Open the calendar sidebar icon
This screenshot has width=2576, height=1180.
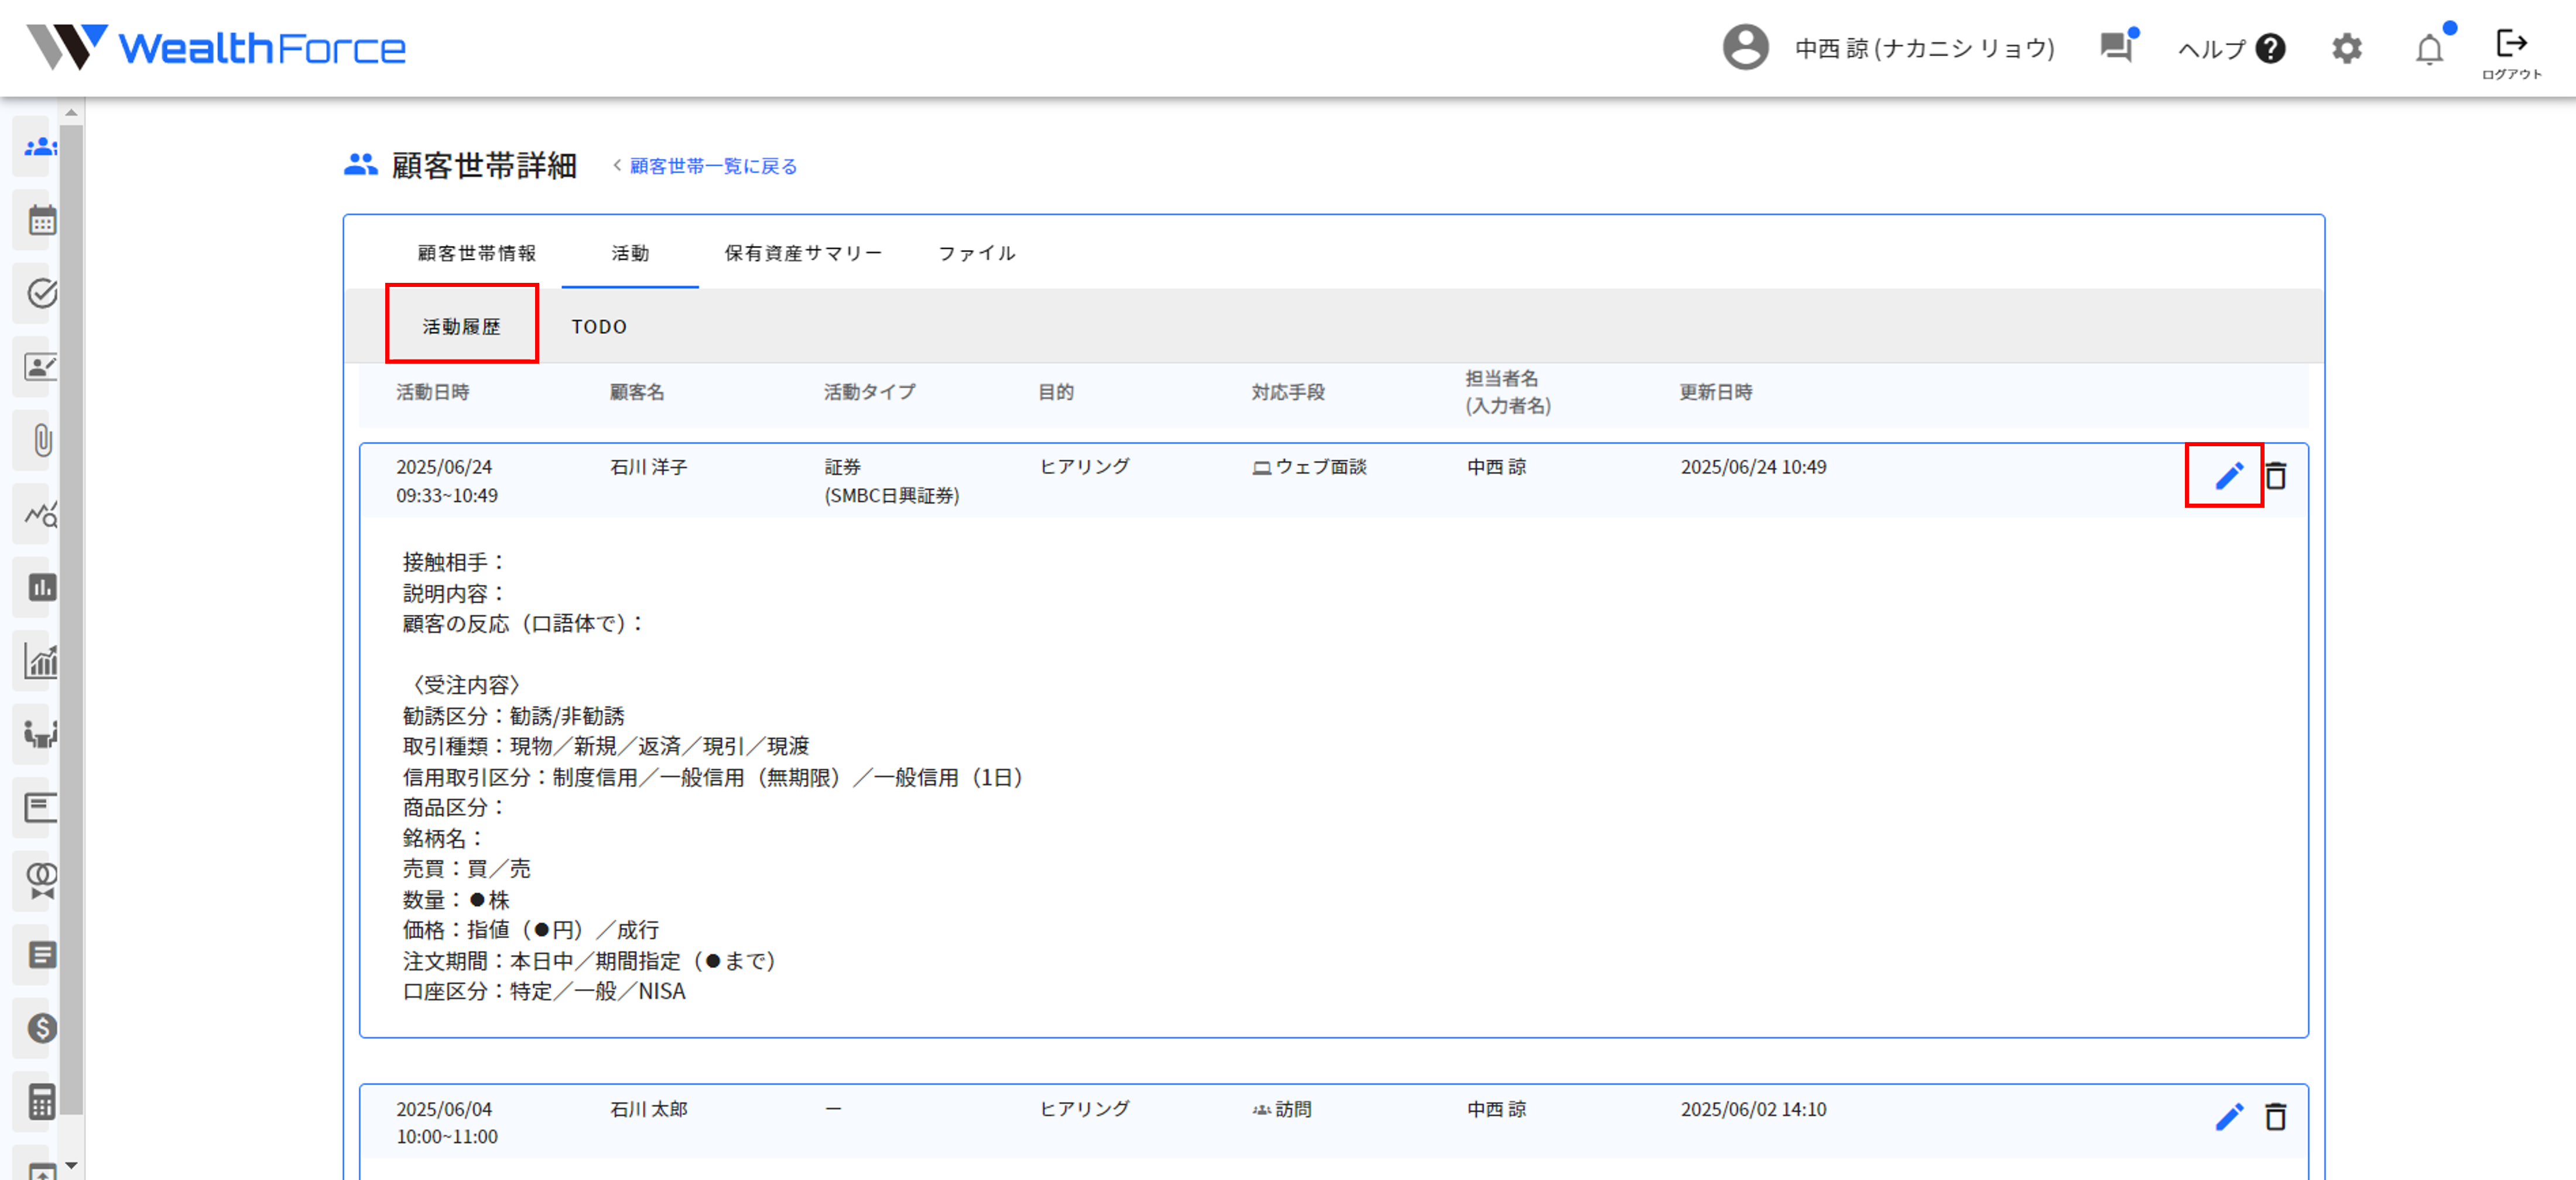pos(41,220)
